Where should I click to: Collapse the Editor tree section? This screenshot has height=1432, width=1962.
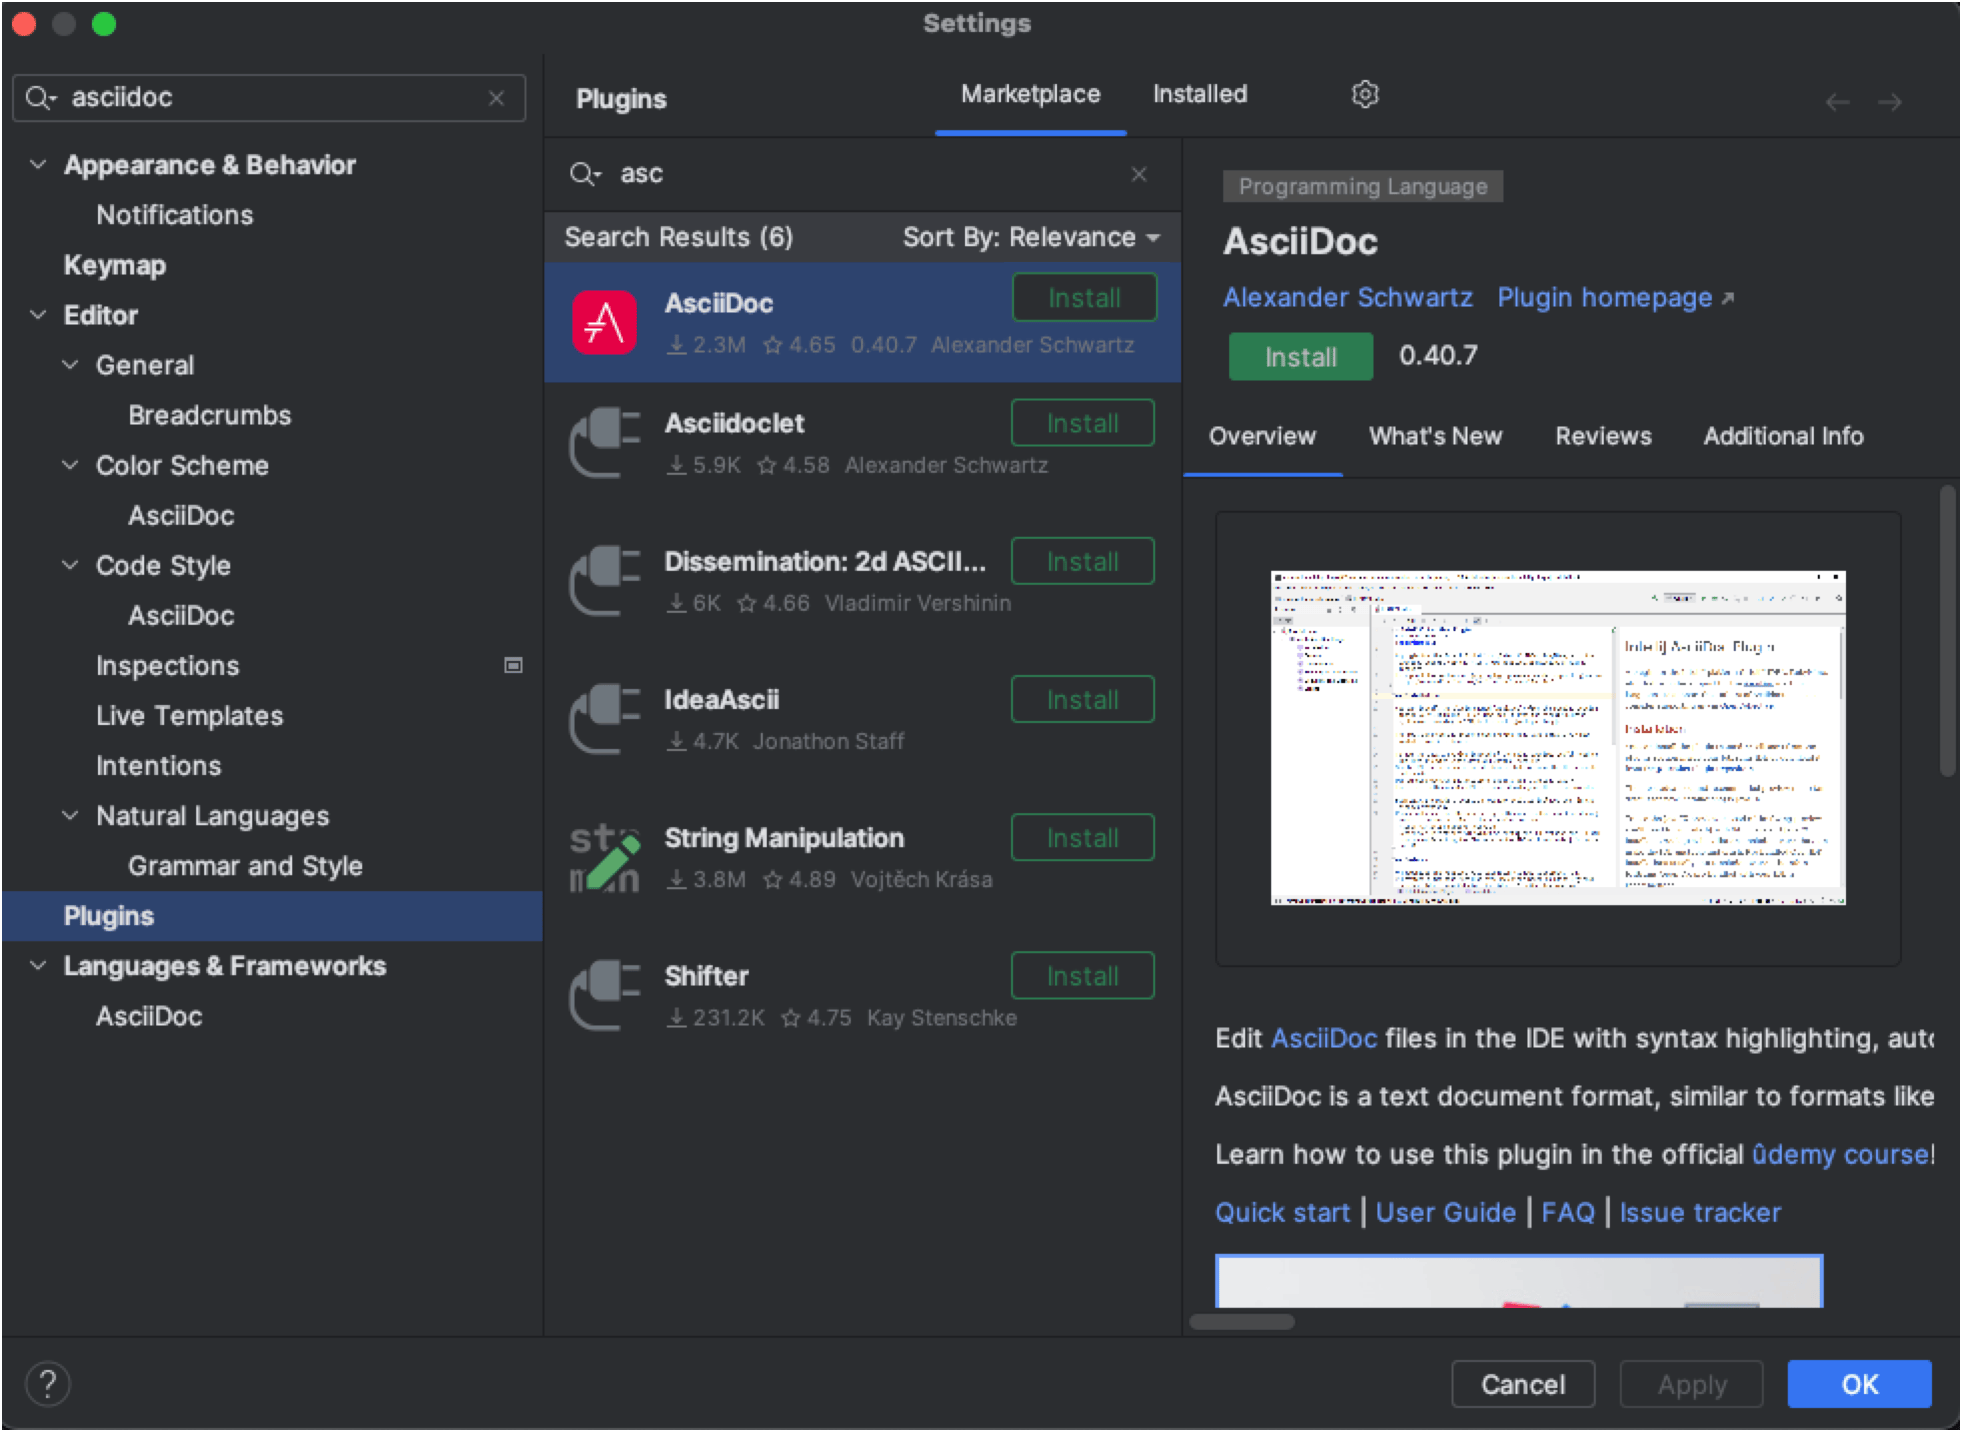click(x=38, y=314)
